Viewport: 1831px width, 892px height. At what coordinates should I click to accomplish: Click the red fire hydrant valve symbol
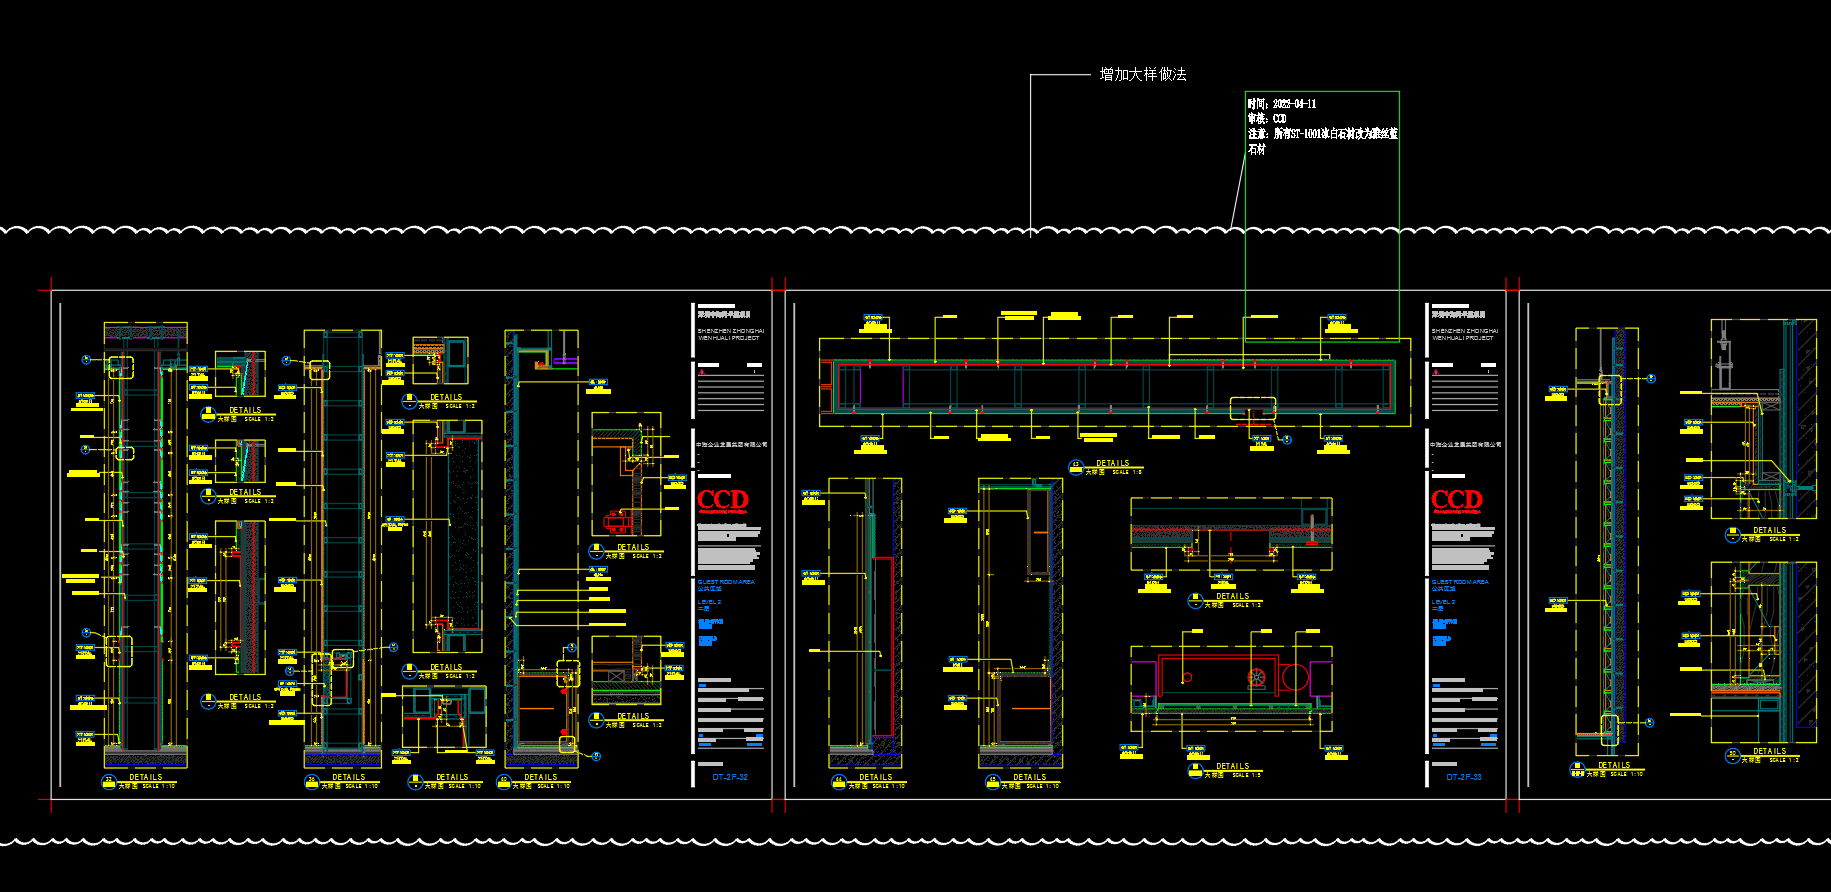pos(1257,678)
